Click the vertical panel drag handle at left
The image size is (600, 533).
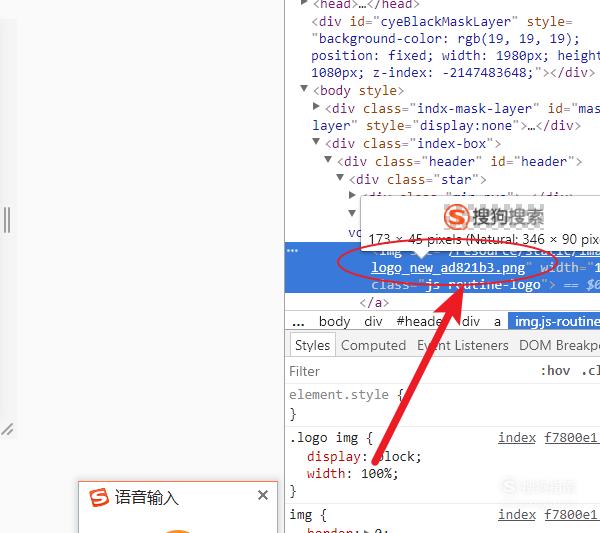(7, 220)
